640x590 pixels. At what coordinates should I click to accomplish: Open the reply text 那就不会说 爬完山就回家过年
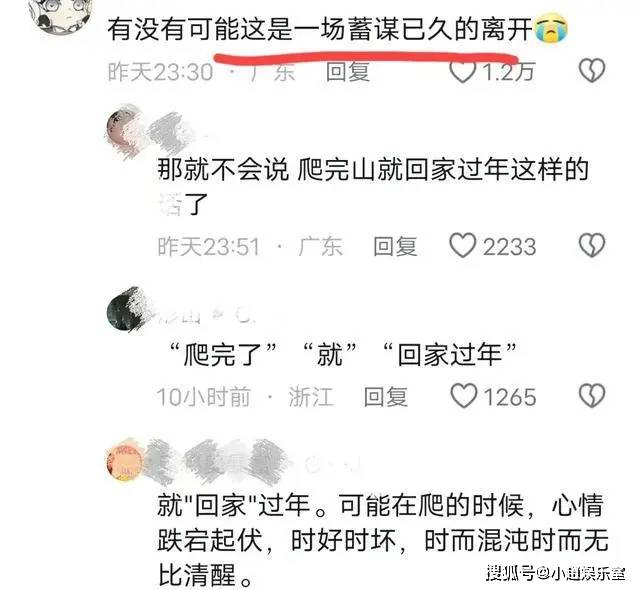373,186
